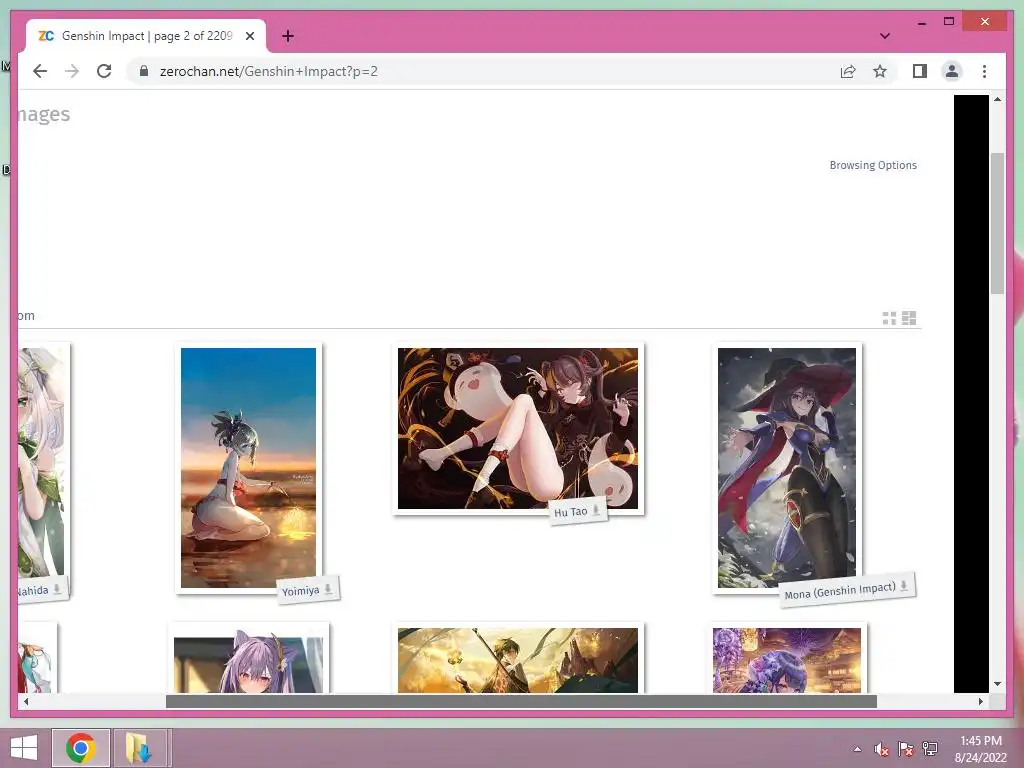Open the Yoimiya beach sunset image
This screenshot has width=1024, height=768.
[x=248, y=468]
